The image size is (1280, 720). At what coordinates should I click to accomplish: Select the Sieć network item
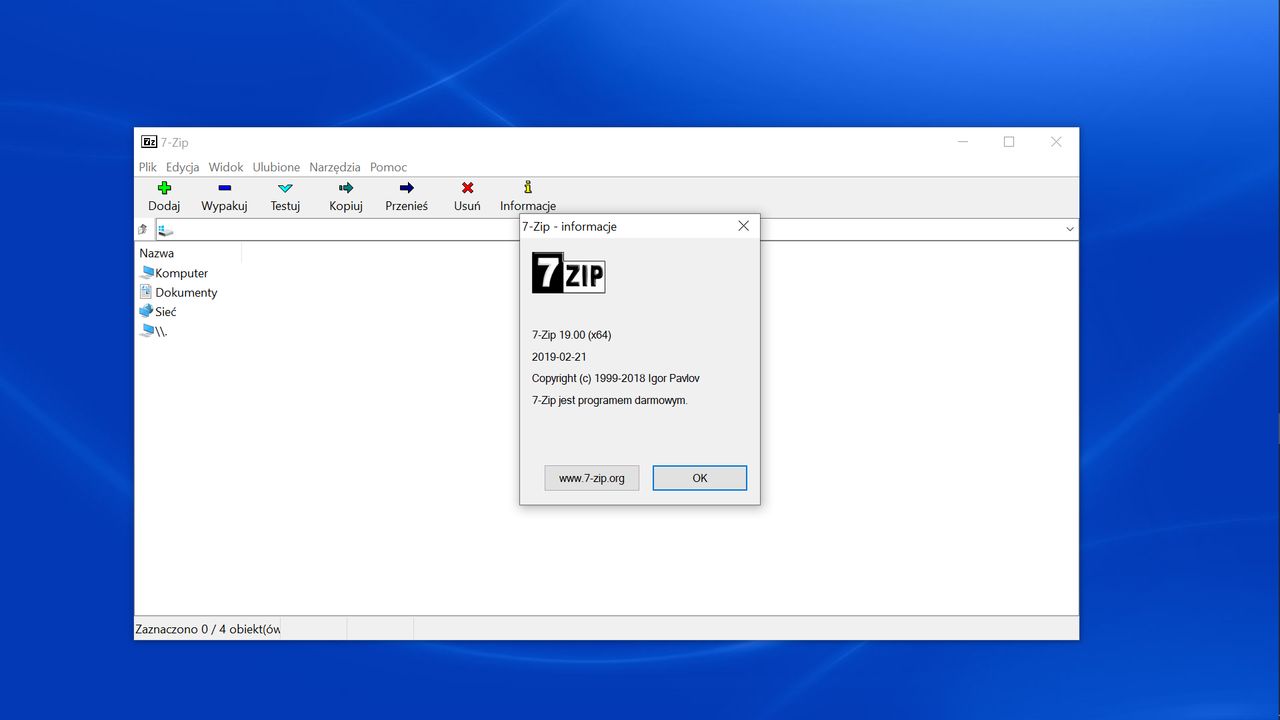pos(158,312)
